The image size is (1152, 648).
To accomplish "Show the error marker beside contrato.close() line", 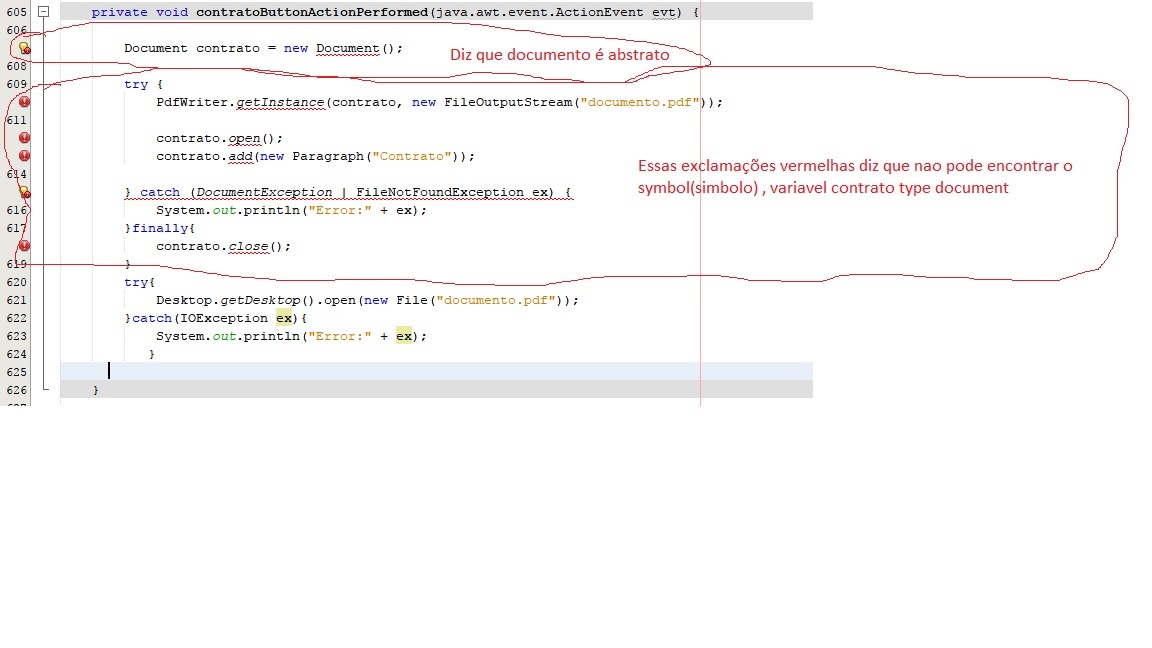I will (24, 246).
